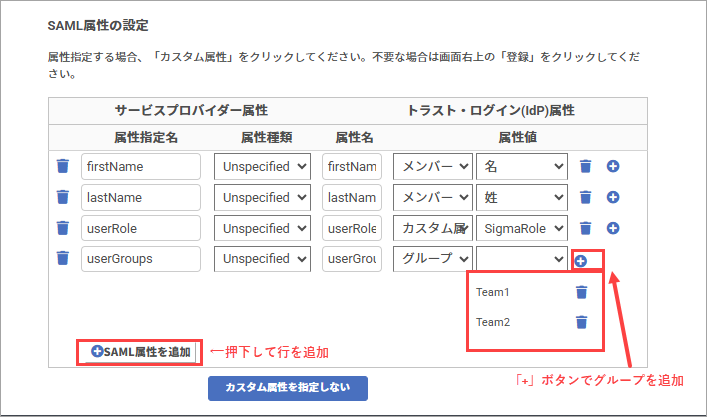
Task: Open the Unspecified type dropdown for userGroups
Action: pos(262,259)
